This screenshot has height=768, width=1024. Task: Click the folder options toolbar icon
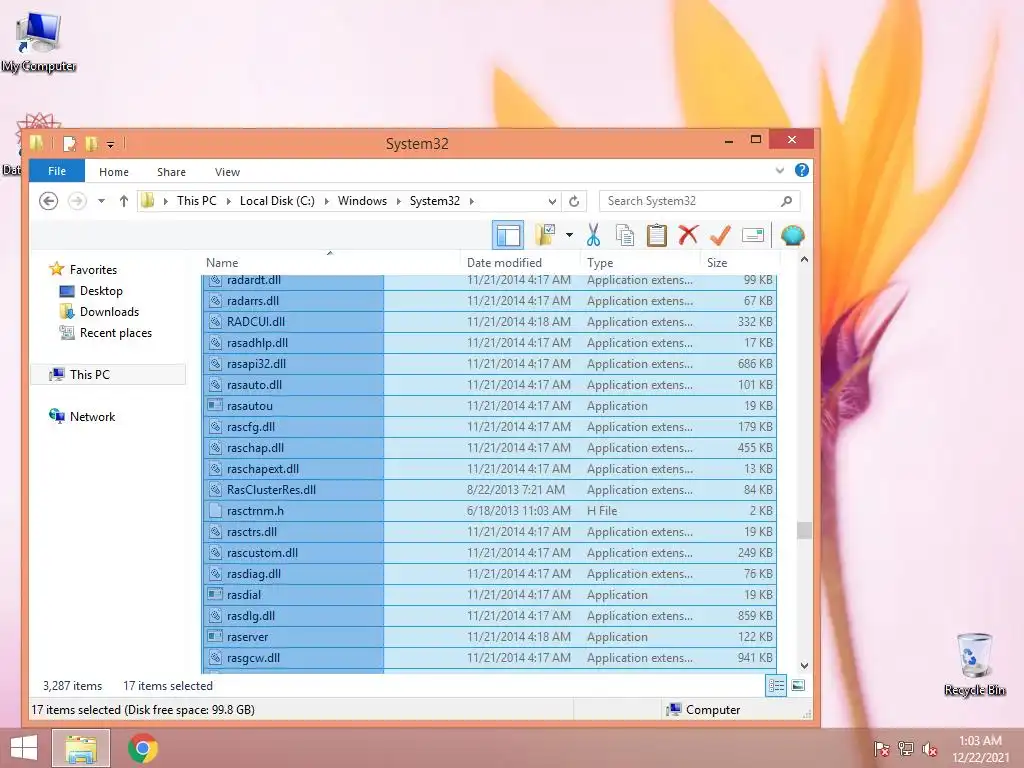[545, 235]
